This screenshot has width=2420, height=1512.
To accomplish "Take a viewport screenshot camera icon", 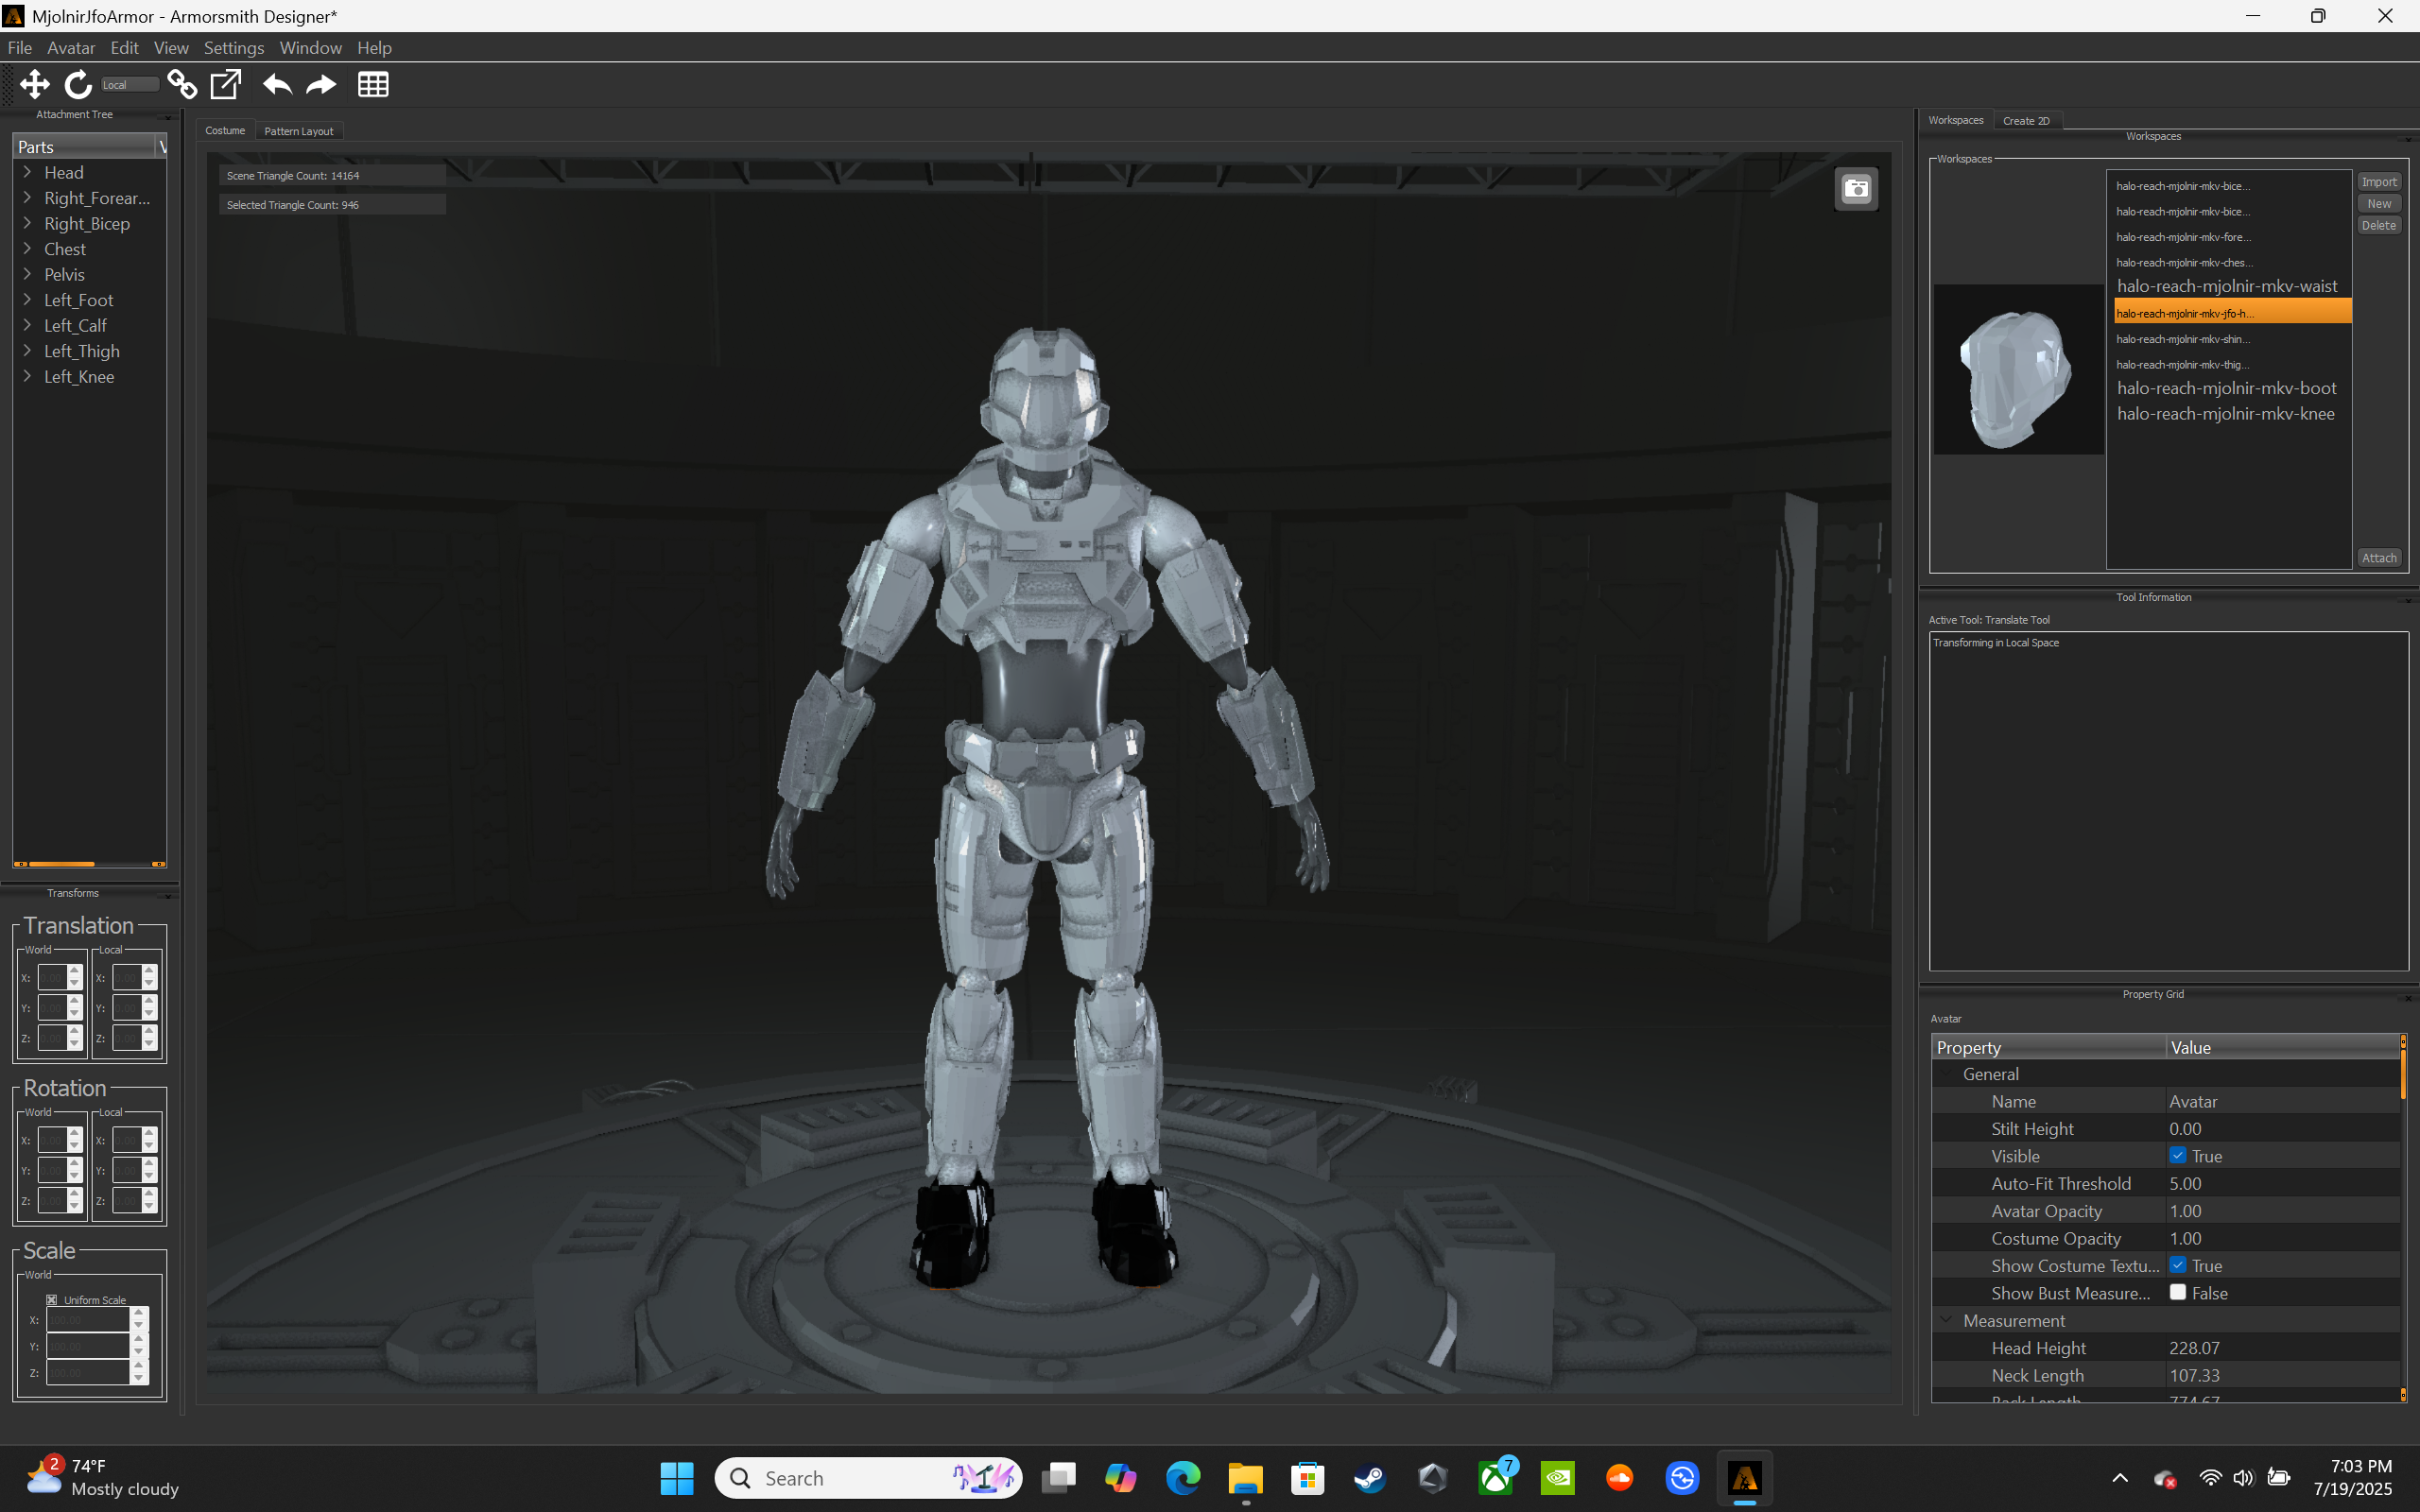I will [1857, 189].
